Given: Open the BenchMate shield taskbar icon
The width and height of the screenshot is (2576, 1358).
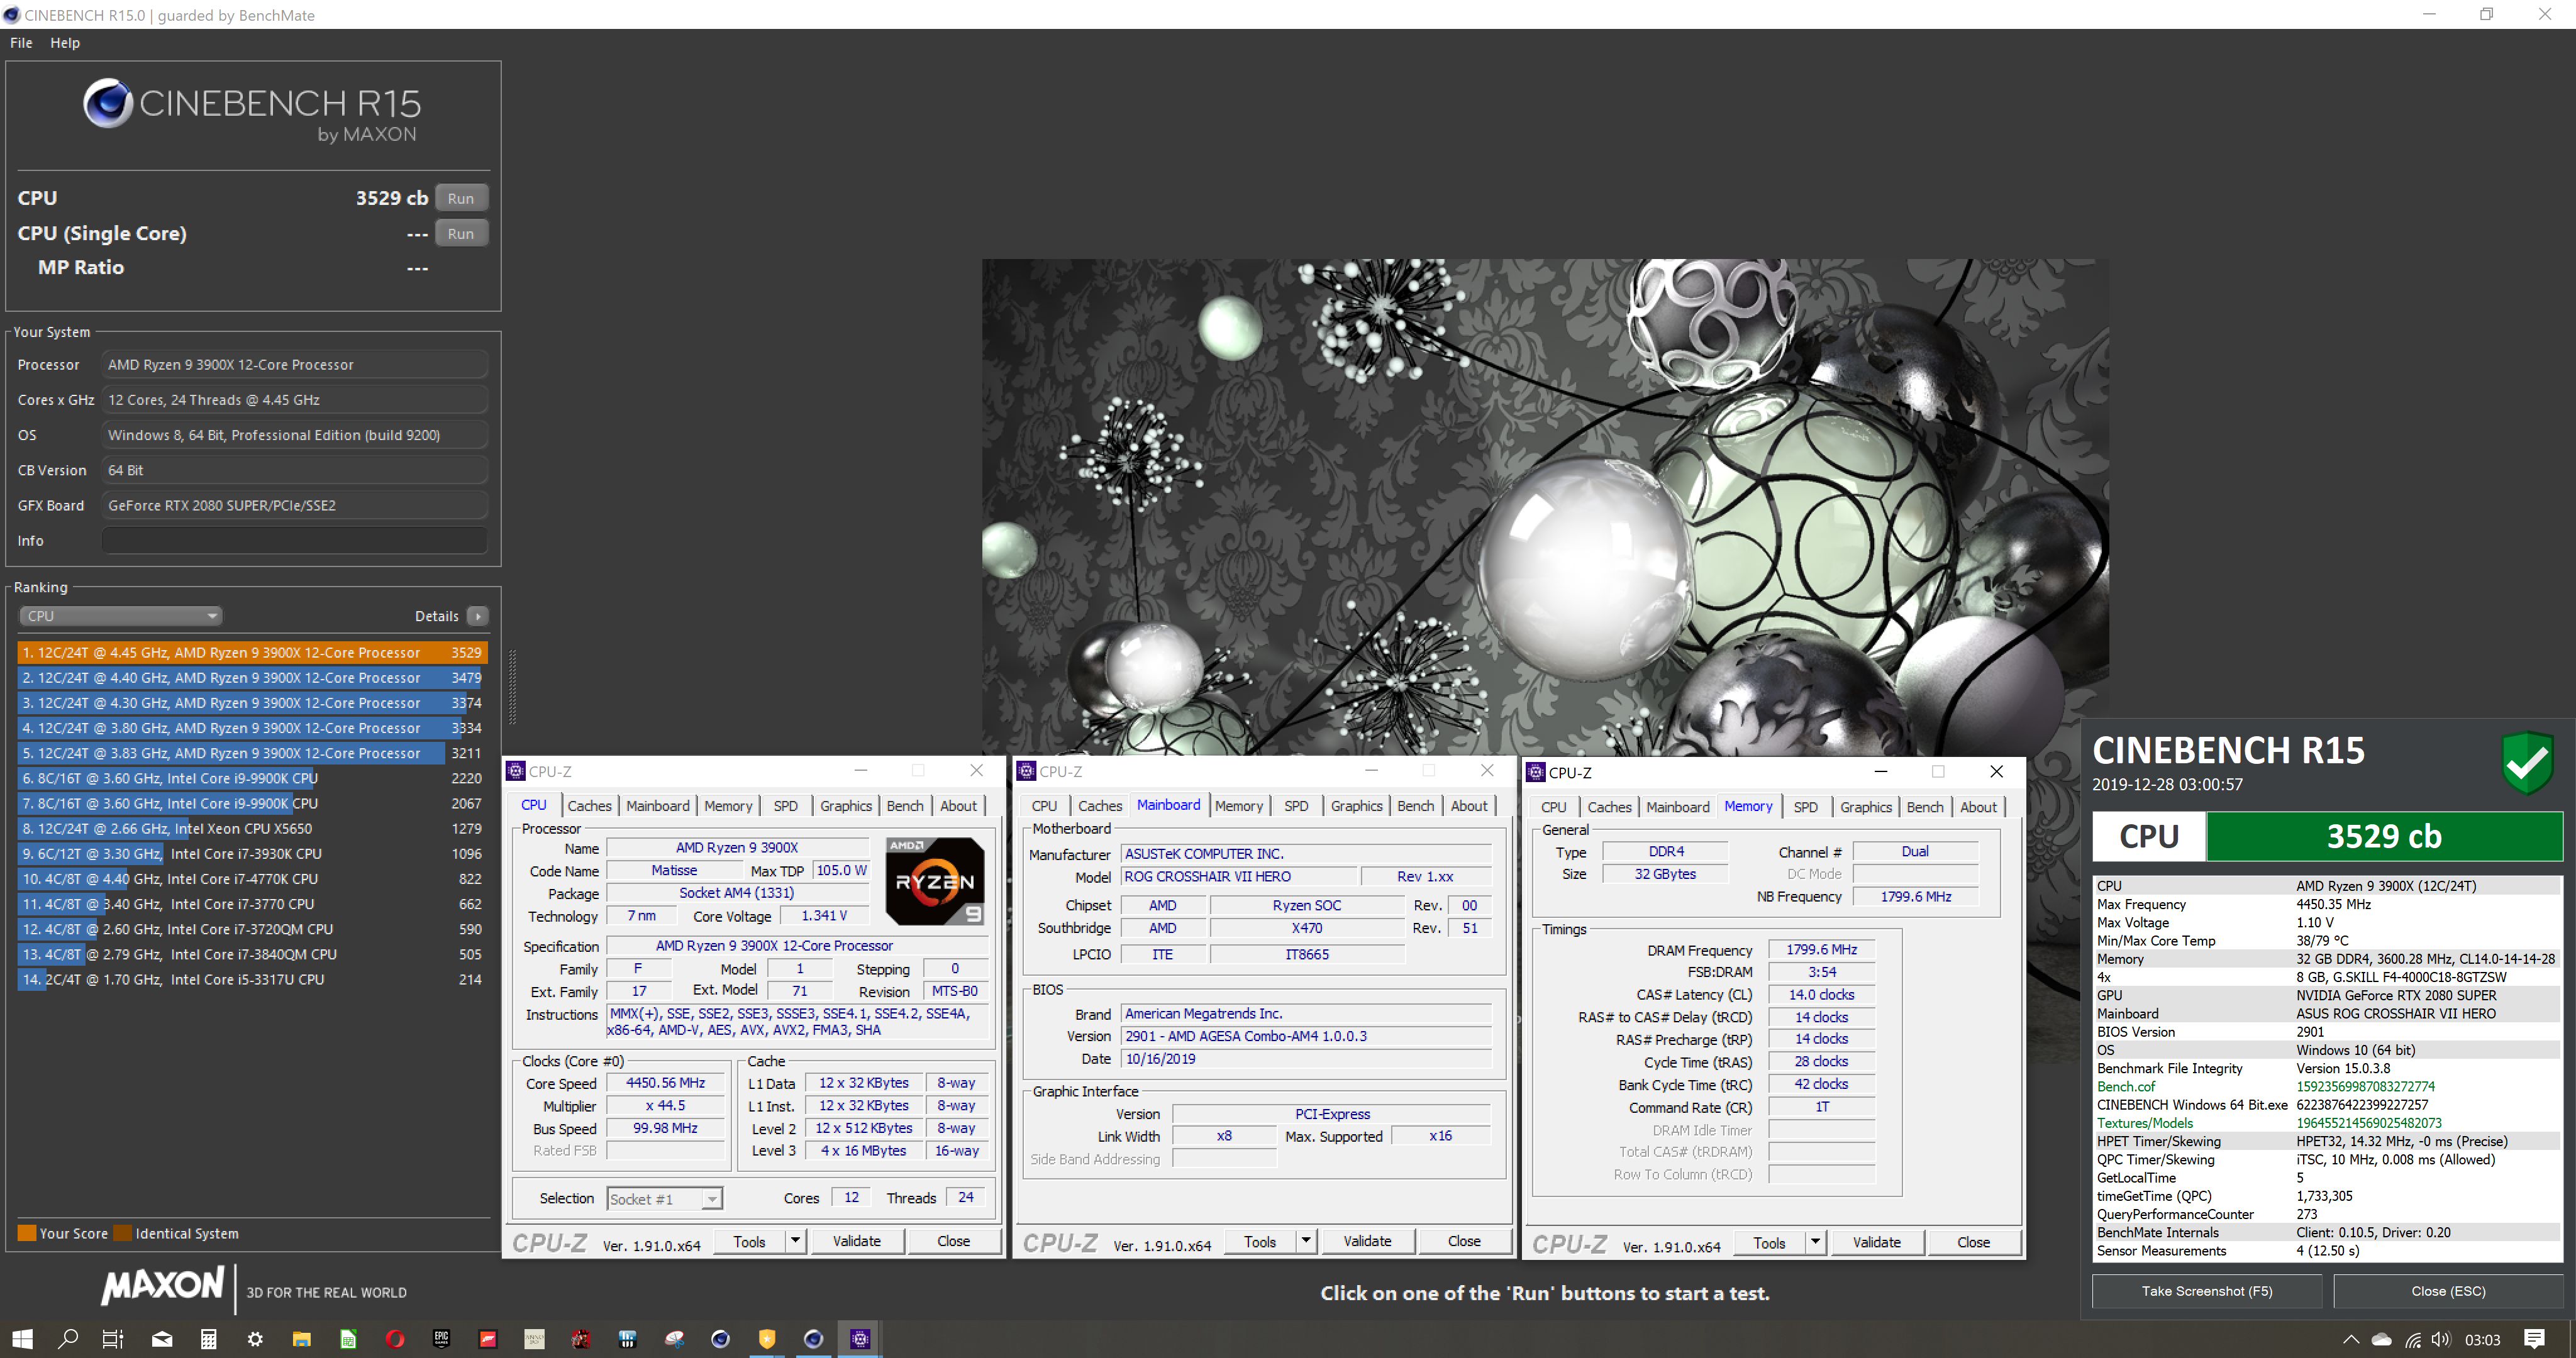Looking at the screenshot, I should click(767, 1339).
